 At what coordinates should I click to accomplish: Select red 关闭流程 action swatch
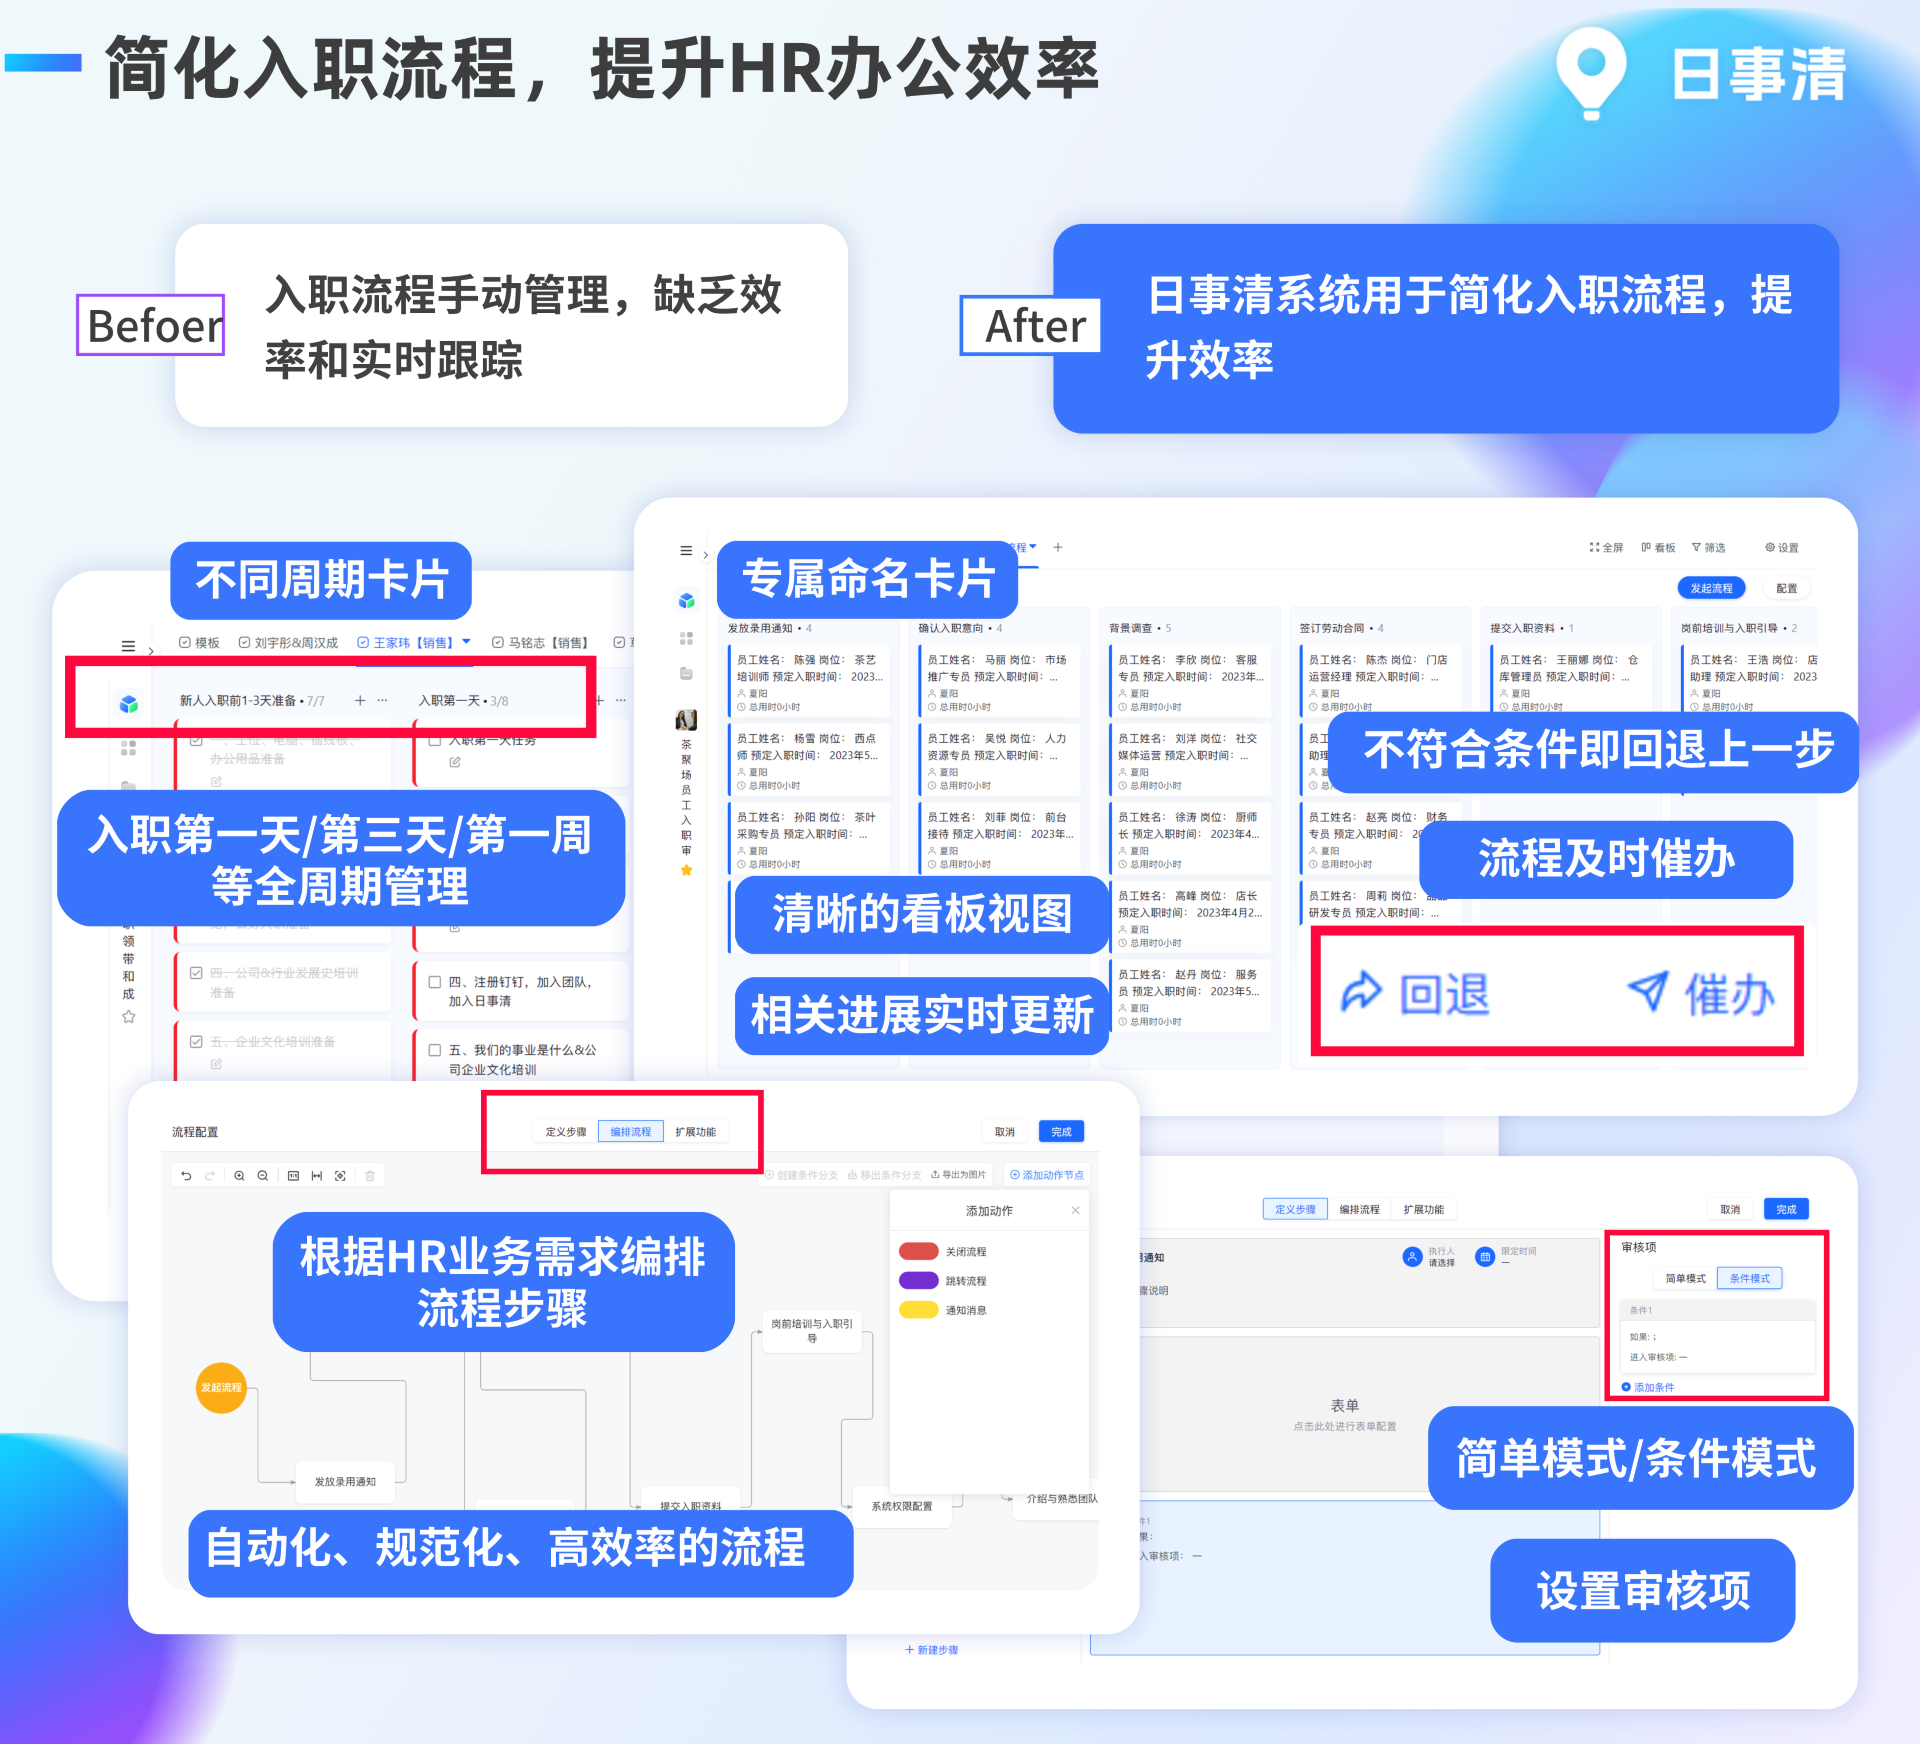click(x=918, y=1251)
